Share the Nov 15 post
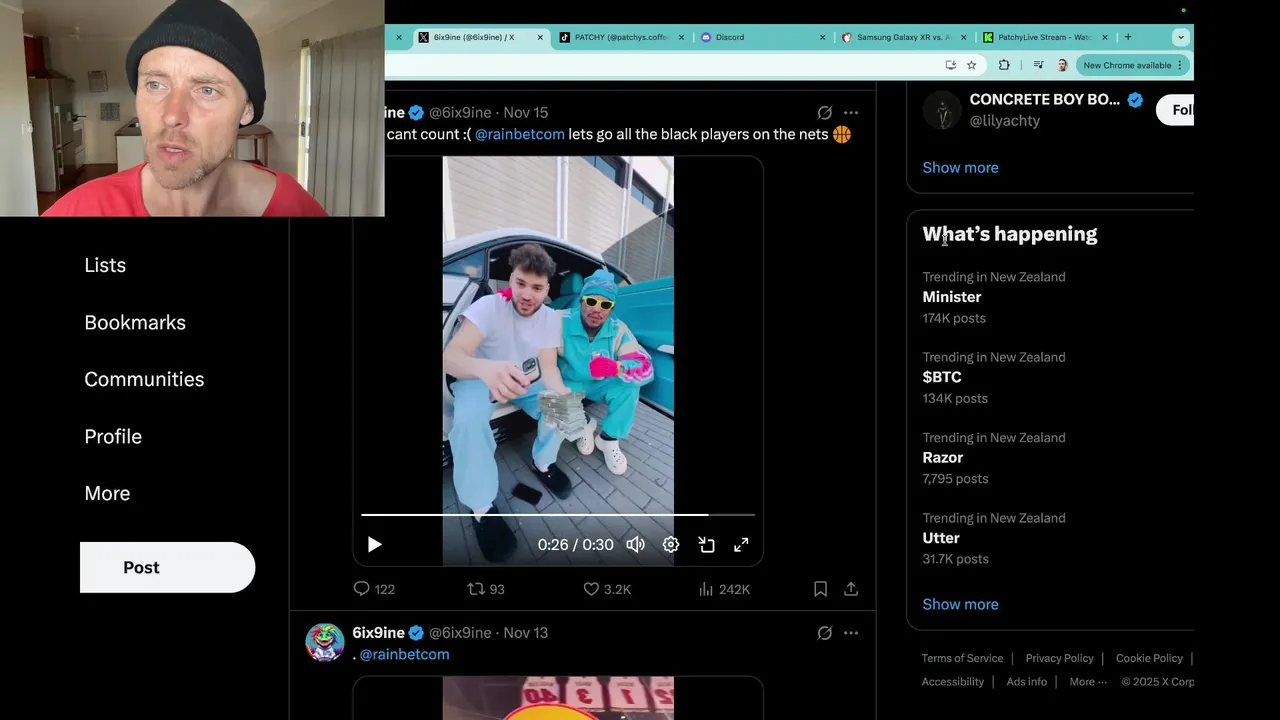Screen dimensions: 1280x720 coord(851,589)
